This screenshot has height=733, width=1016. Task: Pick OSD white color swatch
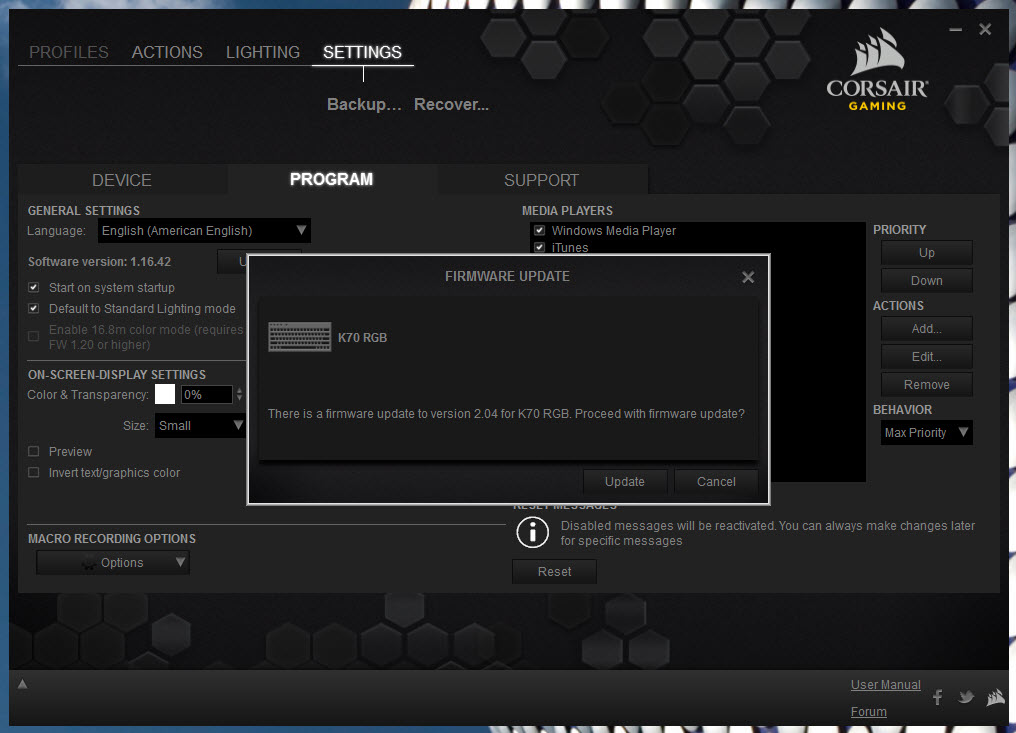[165, 394]
